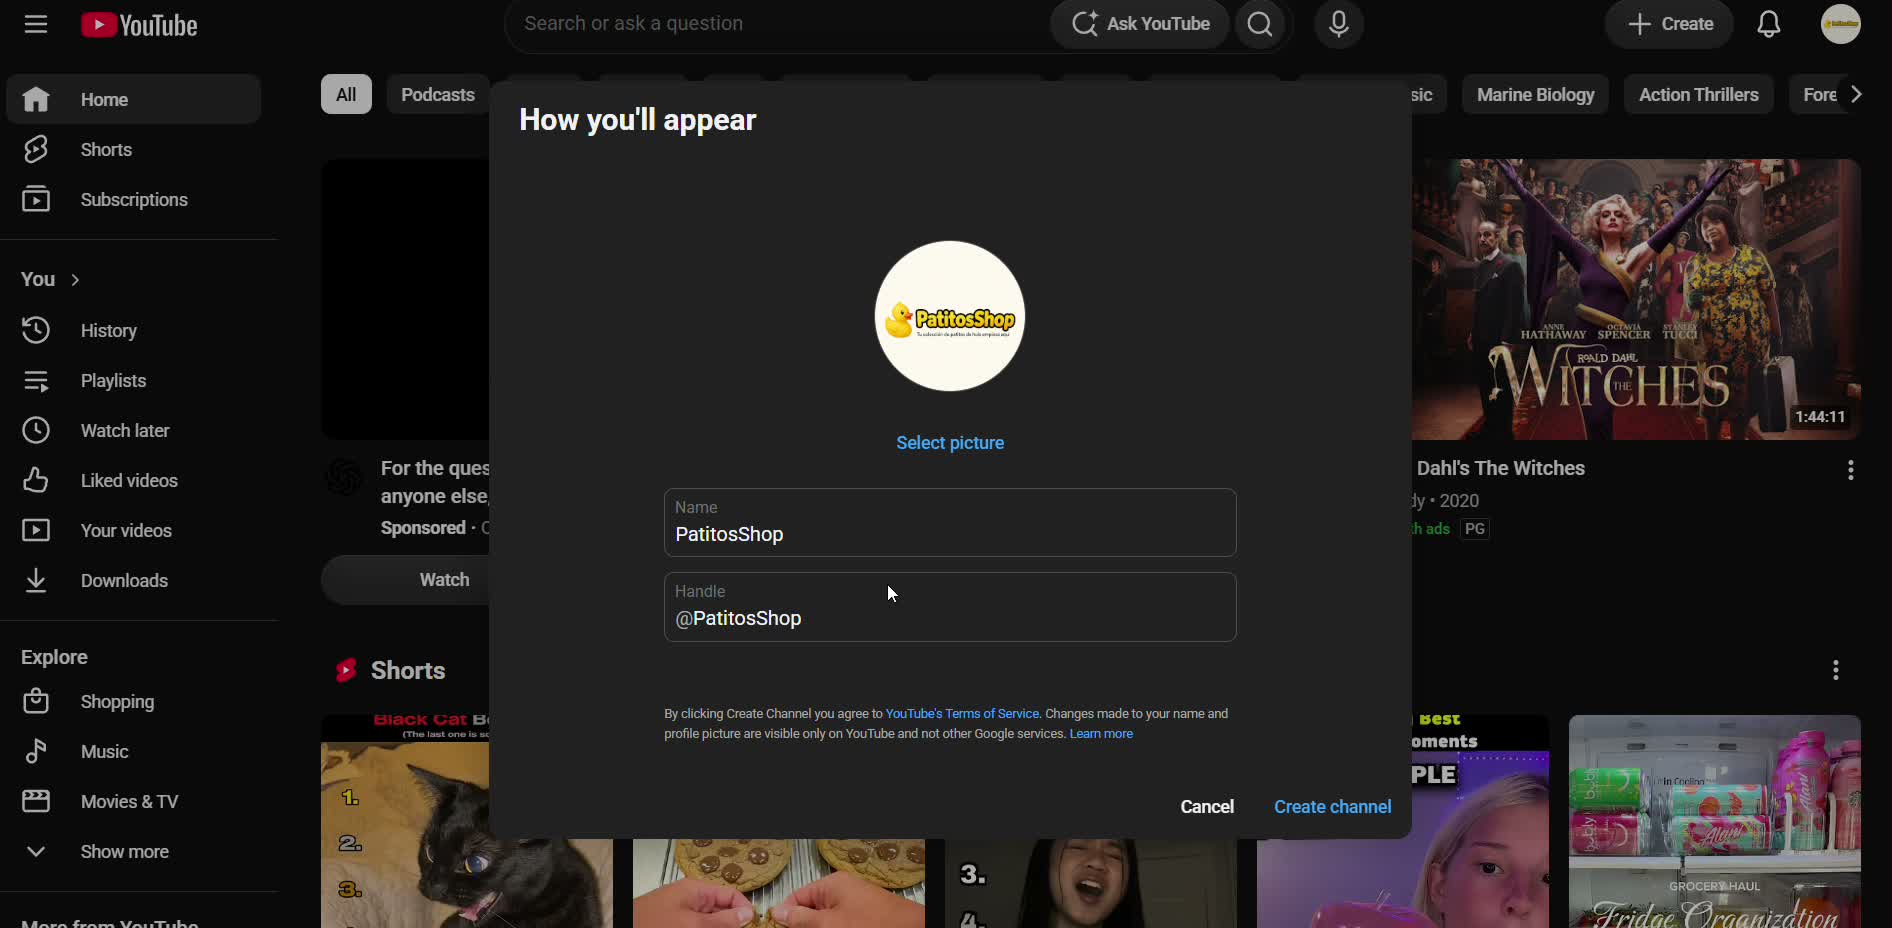Viewport: 1892px width, 928px height.
Task: Click Select picture link
Action: [950, 442]
